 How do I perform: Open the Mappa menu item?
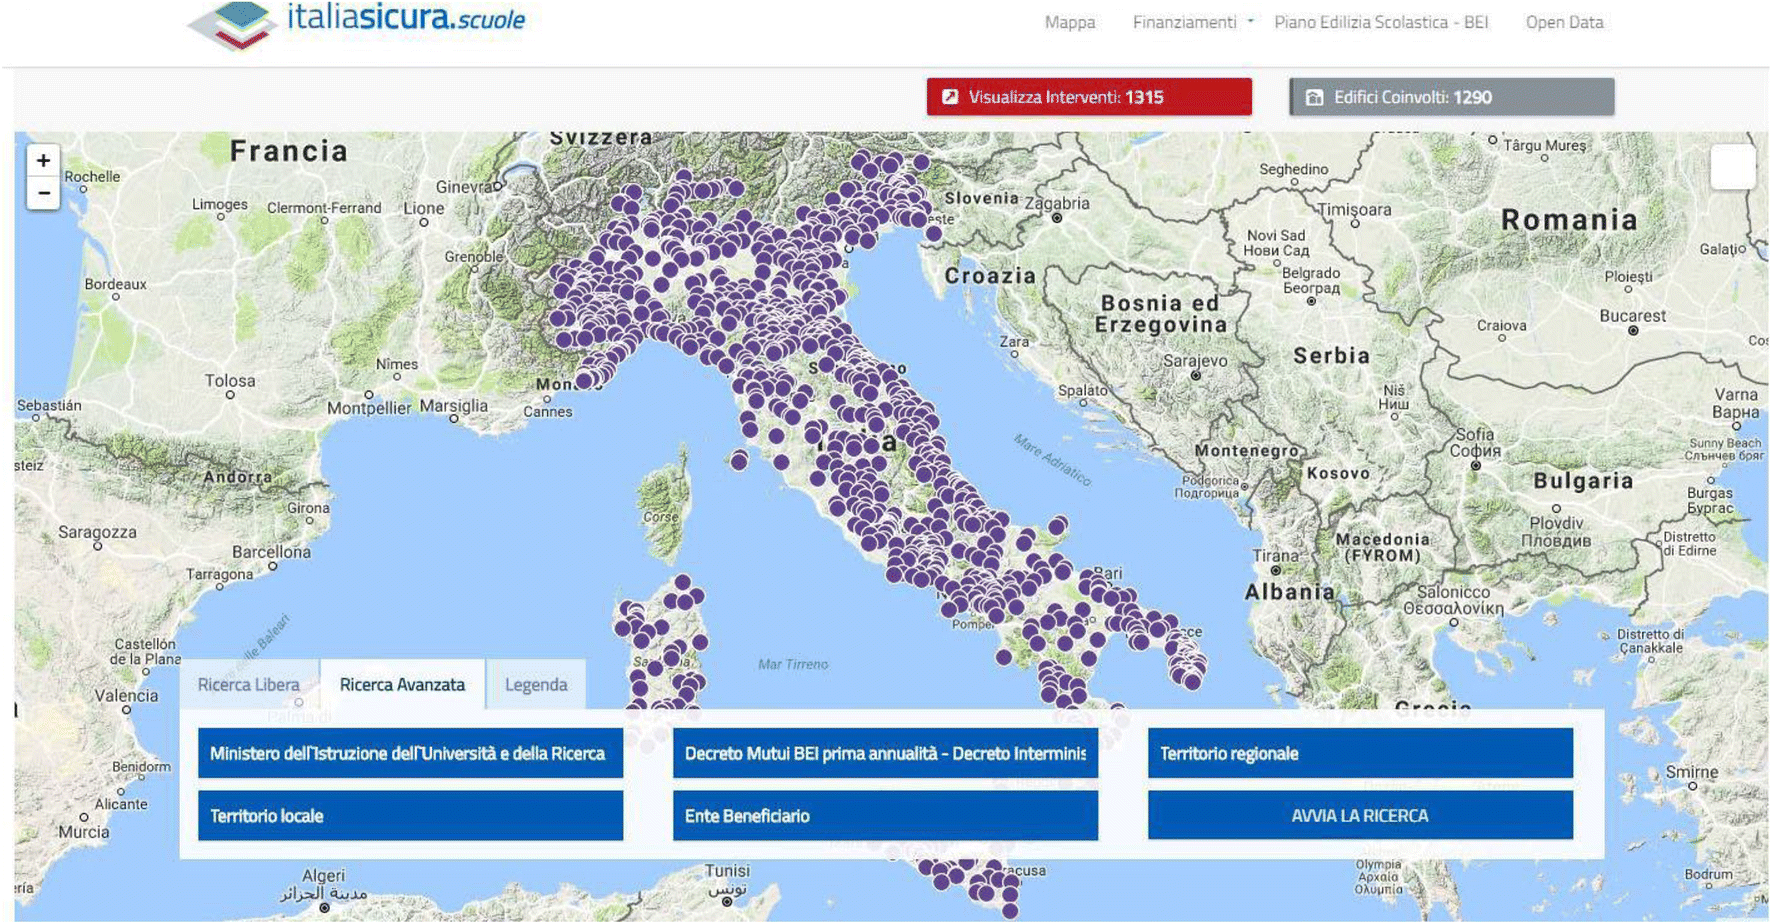[x=1070, y=22]
